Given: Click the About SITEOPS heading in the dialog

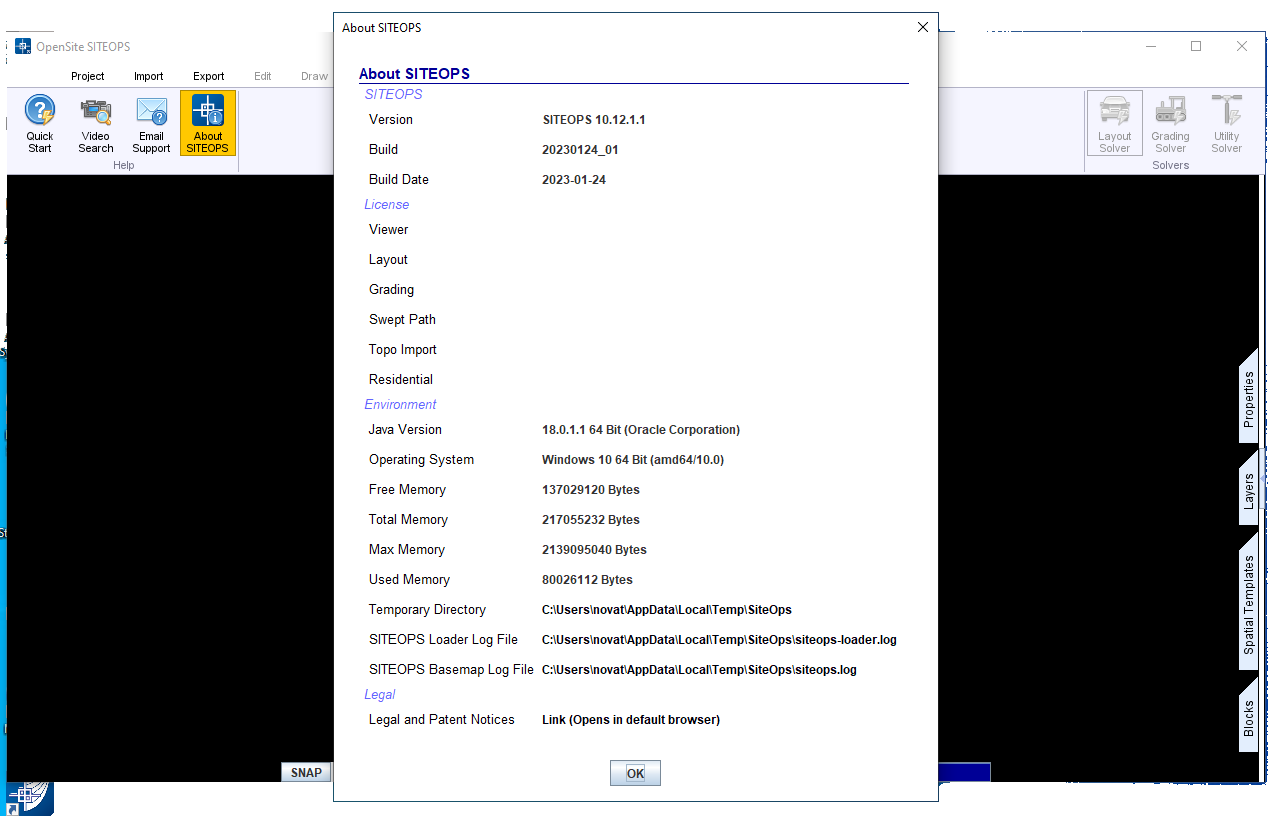Looking at the screenshot, I should pyautogui.click(x=414, y=74).
